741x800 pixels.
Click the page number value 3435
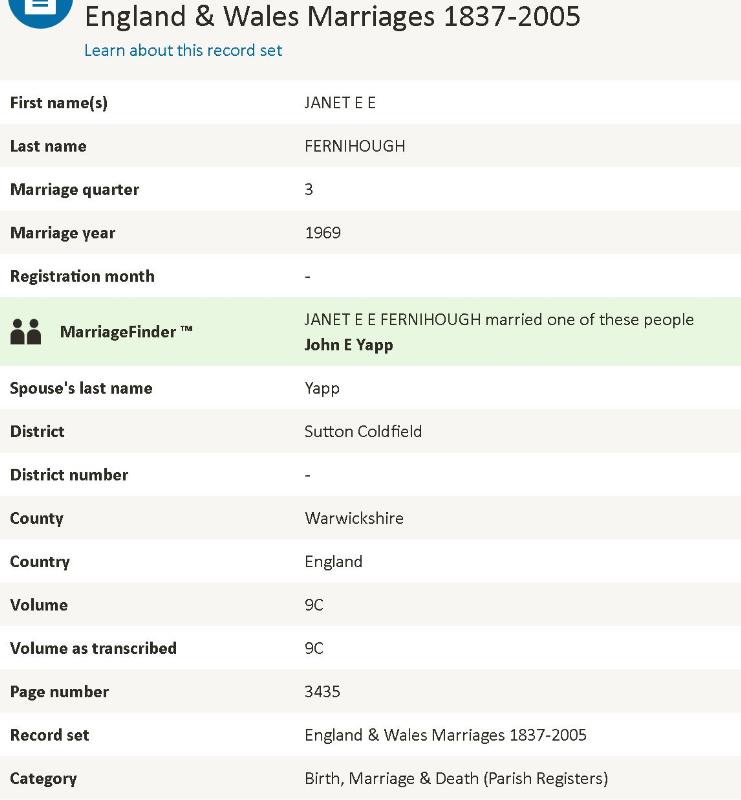[x=323, y=692]
